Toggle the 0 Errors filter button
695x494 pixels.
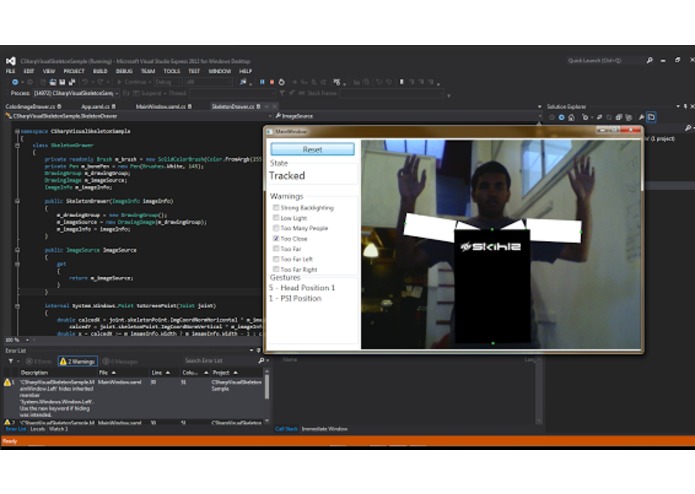[x=39, y=361]
